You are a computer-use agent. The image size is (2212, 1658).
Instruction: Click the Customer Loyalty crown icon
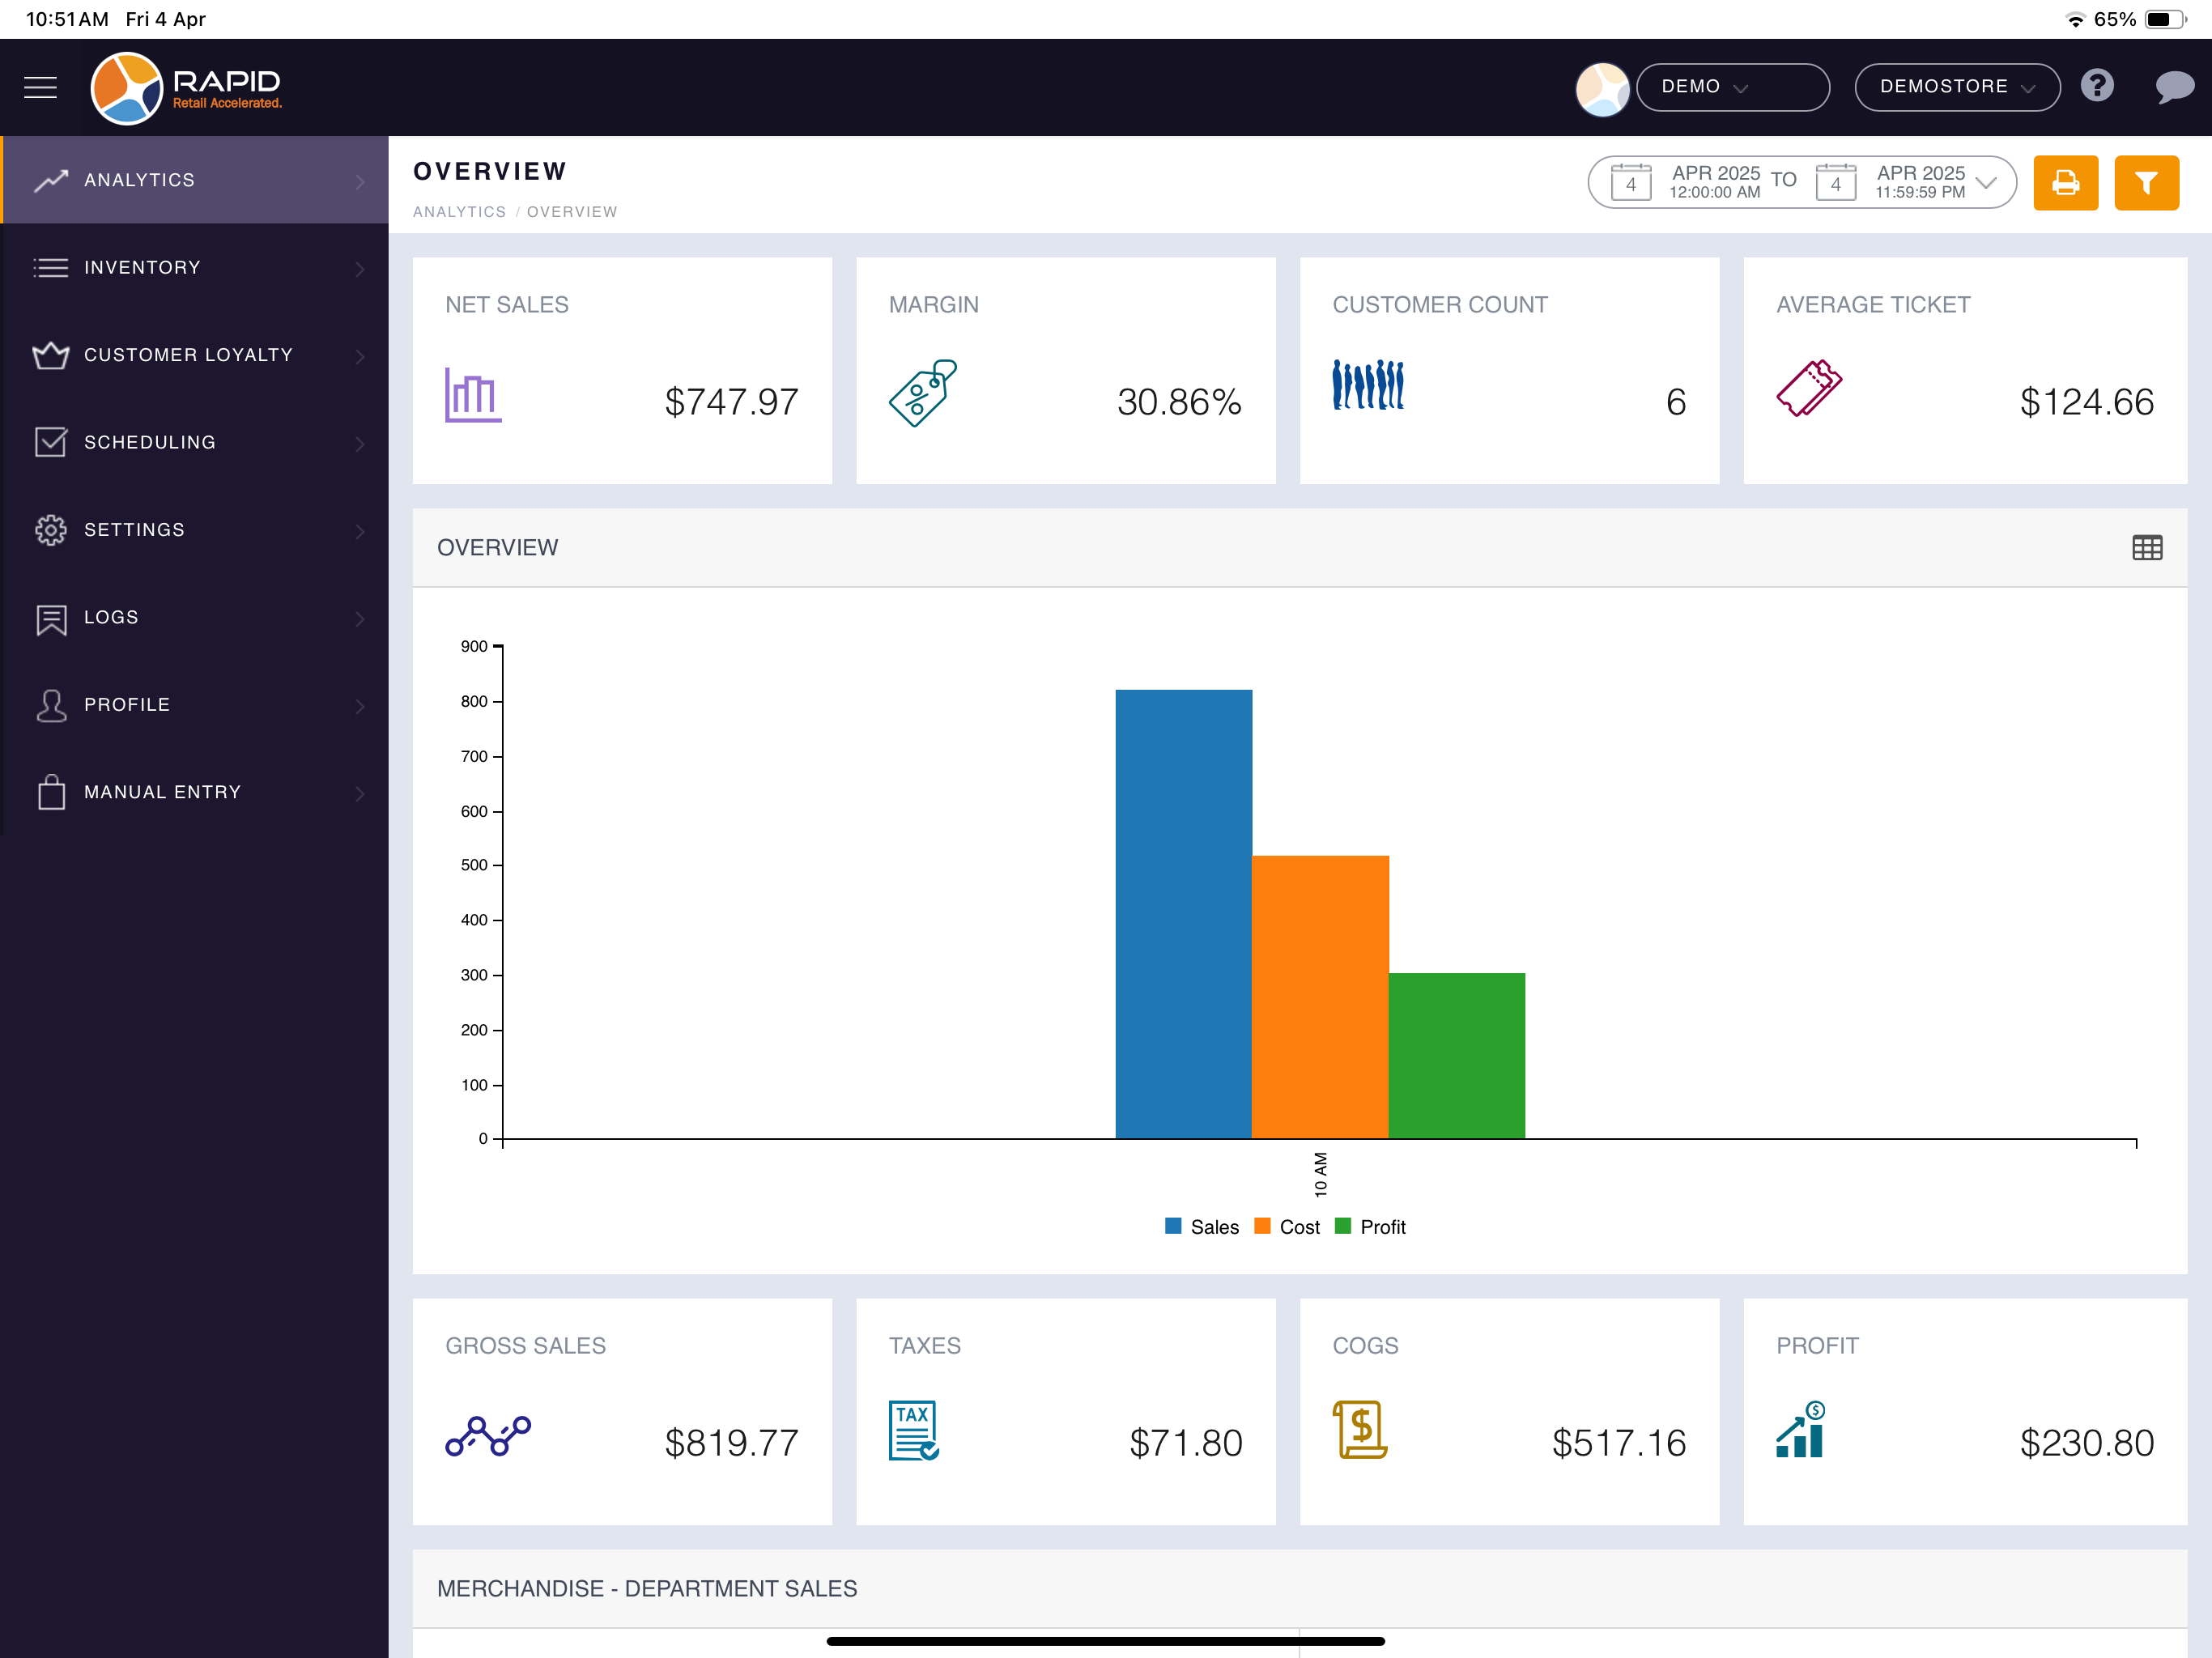pos(51,355)
